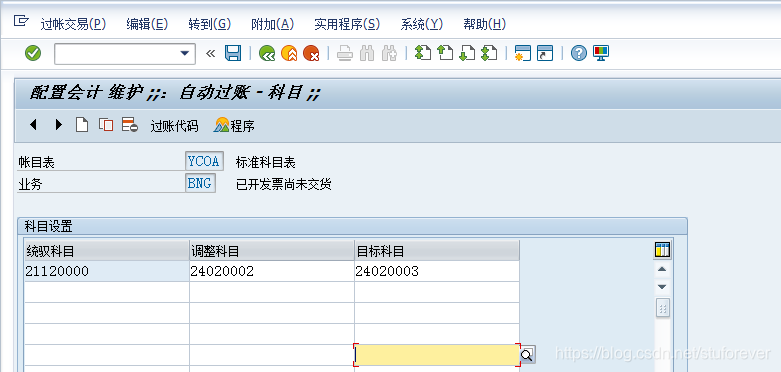Screen dimensions: 781x372
Task: Click the next entry right arrow
Action: [58, 125]
